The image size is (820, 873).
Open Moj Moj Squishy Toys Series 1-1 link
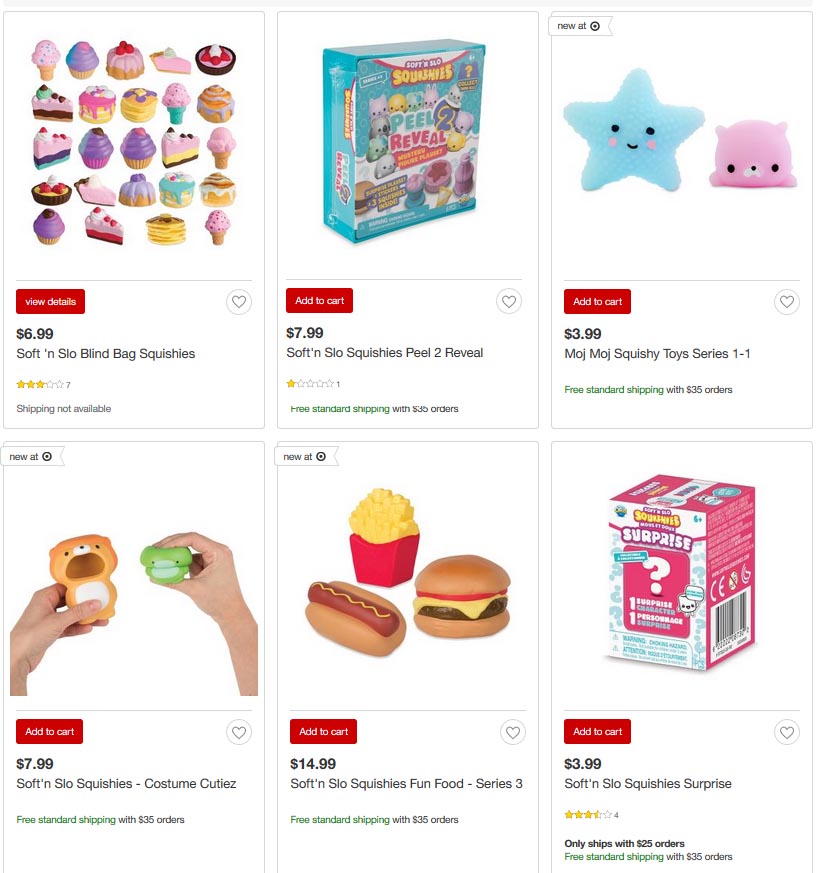click(x=657, y=354)
